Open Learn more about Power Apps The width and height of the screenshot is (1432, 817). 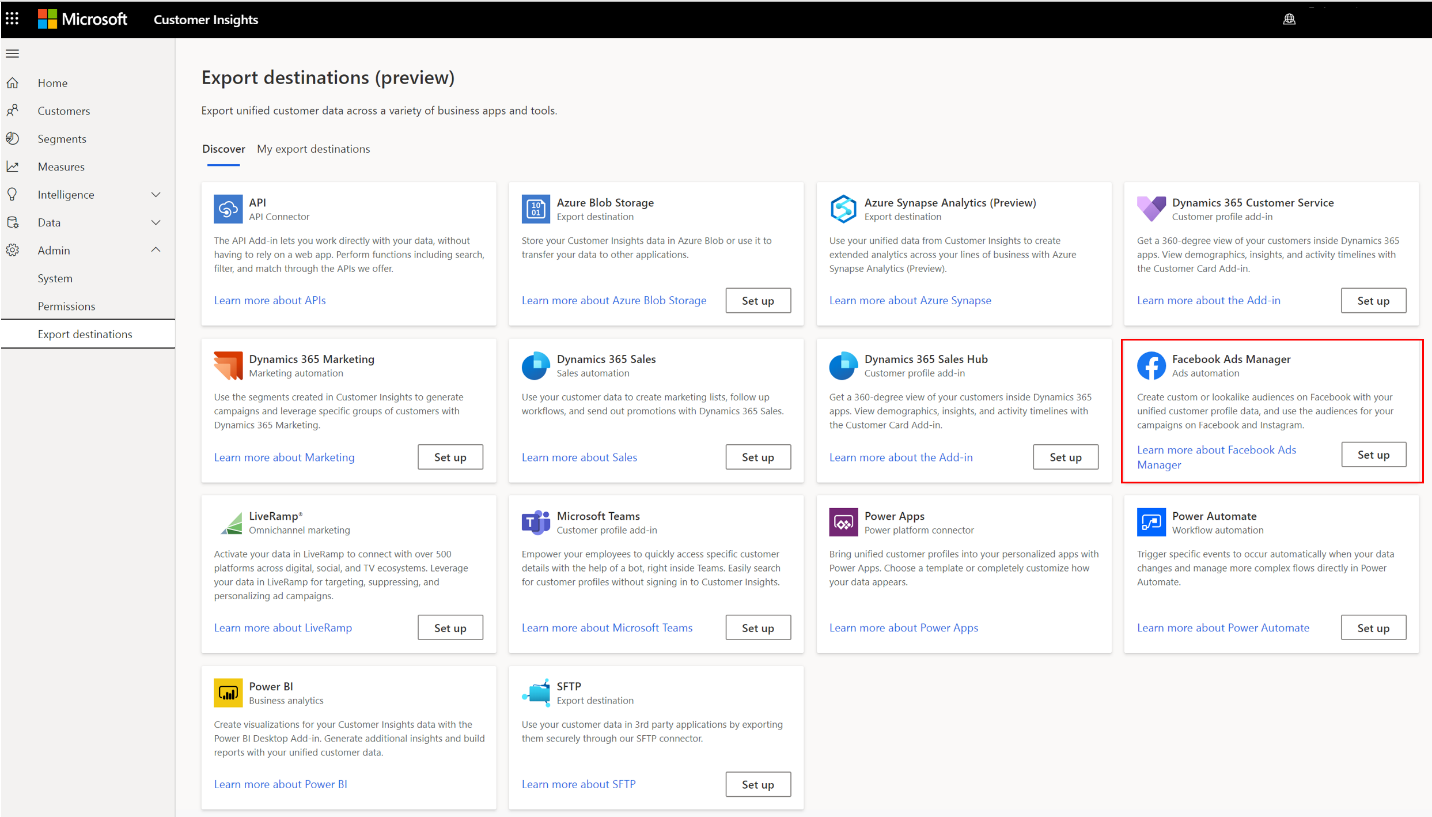pos(904,628)
